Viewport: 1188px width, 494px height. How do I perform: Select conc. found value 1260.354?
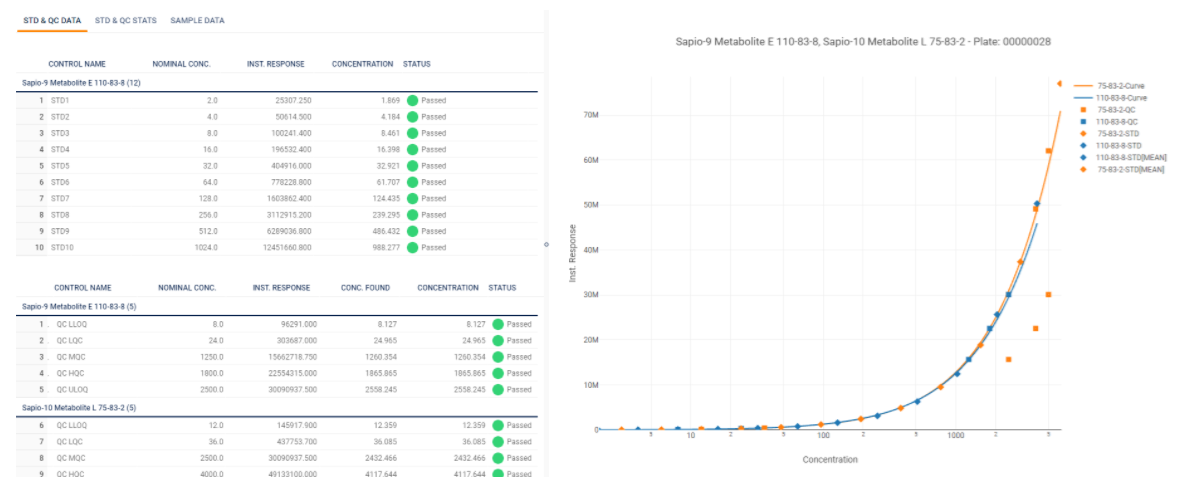(x=381, y=357)
